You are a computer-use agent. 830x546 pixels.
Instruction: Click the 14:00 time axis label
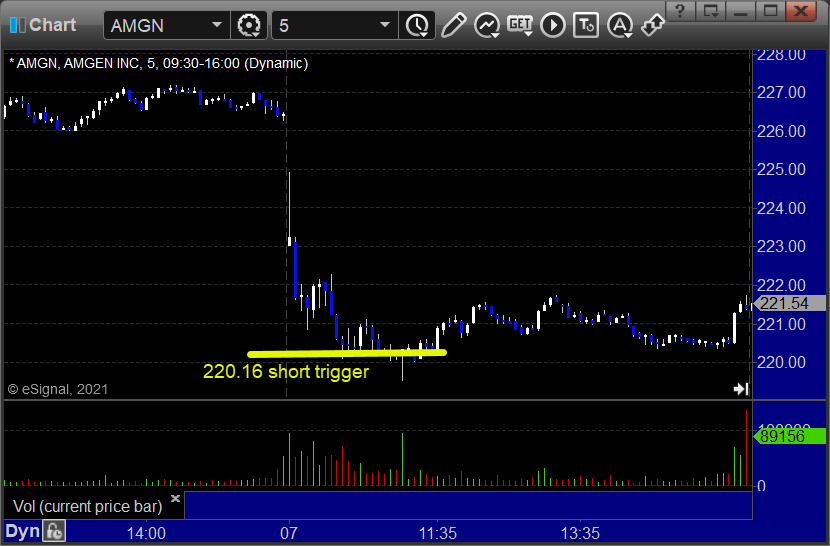(x=146, y=533)
